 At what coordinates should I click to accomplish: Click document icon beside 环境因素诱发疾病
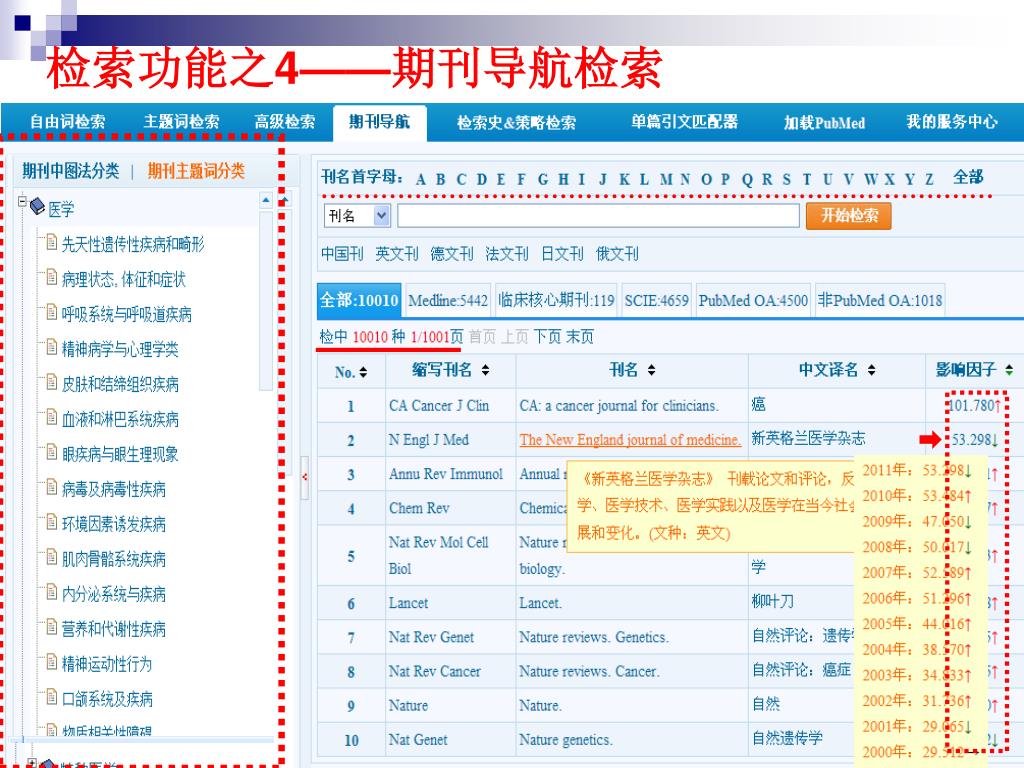point(52,522)
